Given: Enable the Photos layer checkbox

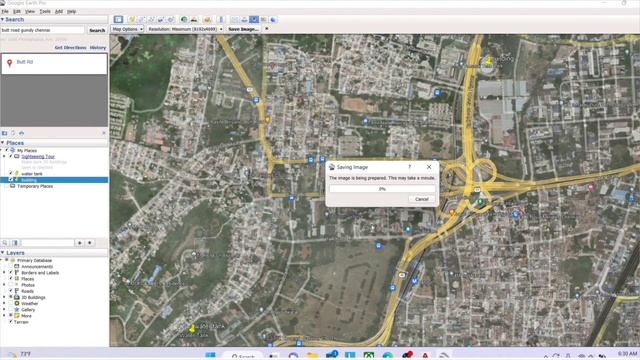Looking at the screenshot, I should click(11, 284).
